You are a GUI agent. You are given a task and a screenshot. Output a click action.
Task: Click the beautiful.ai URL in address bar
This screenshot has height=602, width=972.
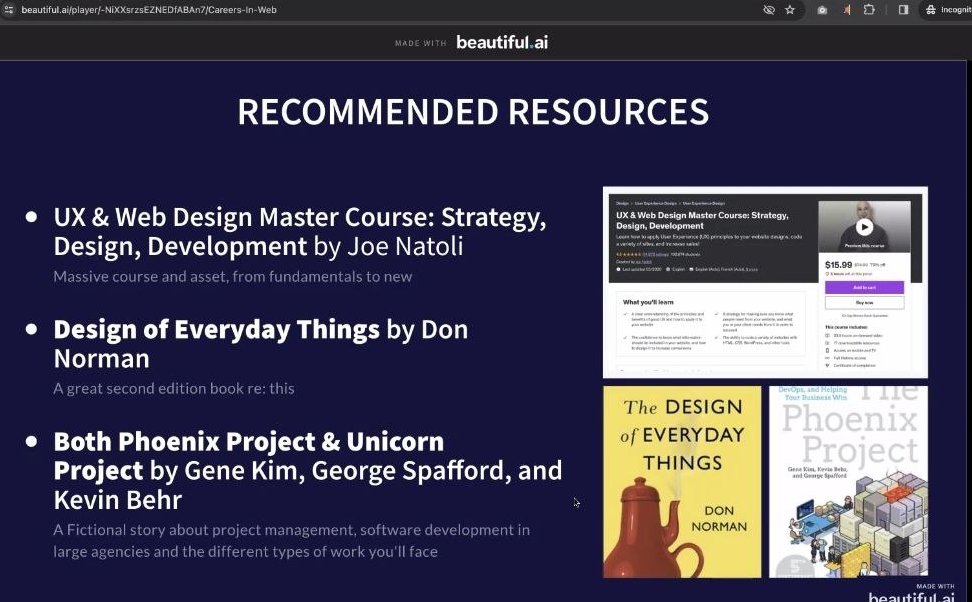point(149,10)
